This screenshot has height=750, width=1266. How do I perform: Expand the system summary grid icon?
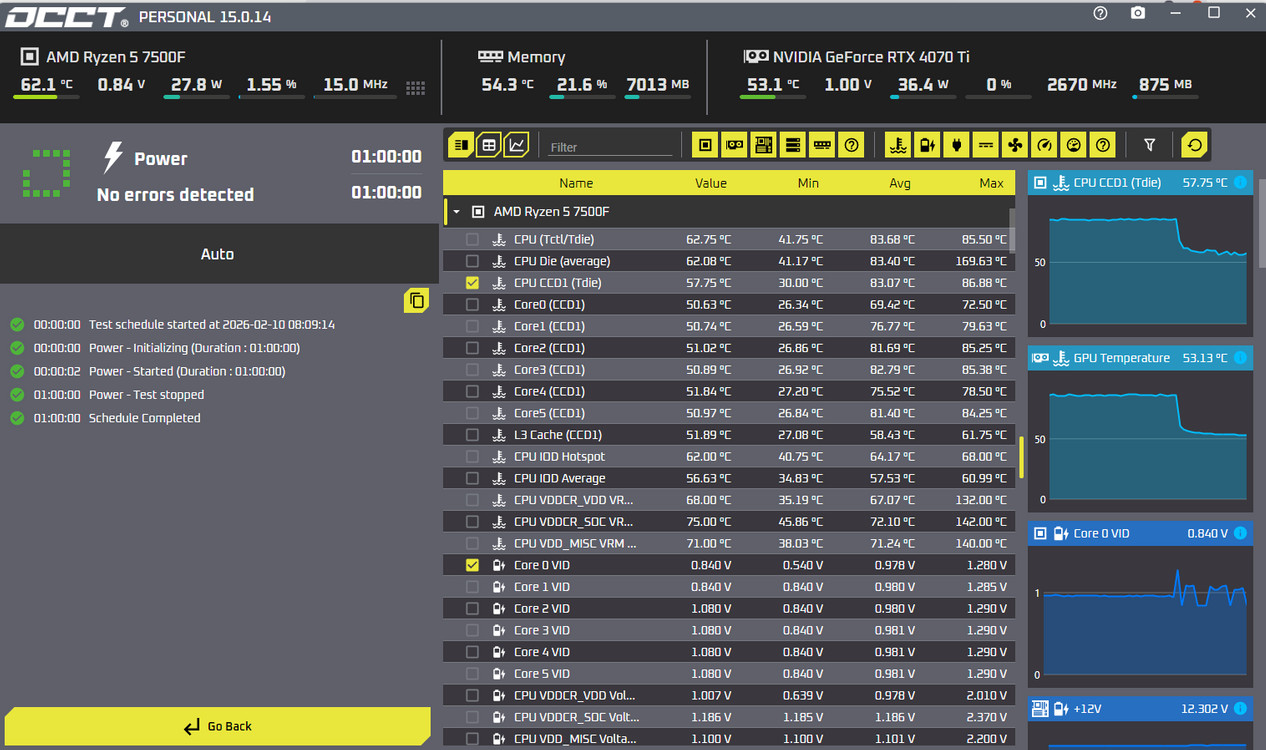(x=416, y=88)
